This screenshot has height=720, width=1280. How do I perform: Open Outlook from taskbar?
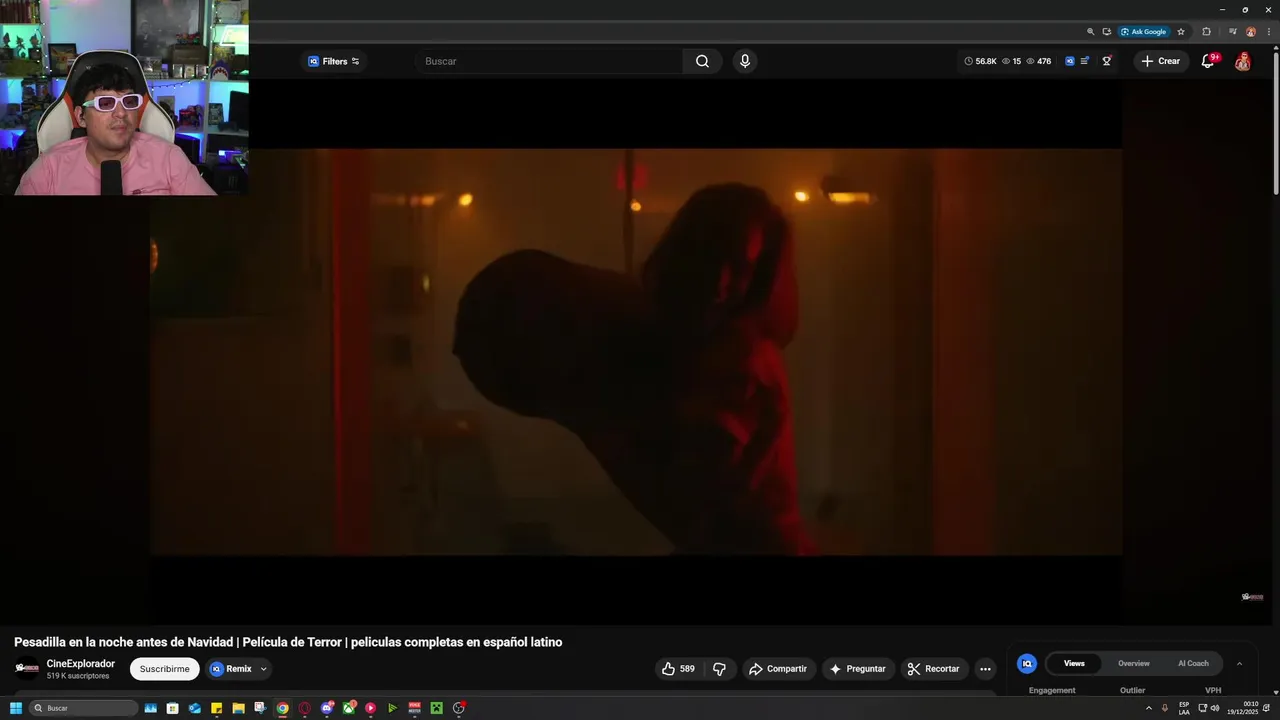[194, 708]
